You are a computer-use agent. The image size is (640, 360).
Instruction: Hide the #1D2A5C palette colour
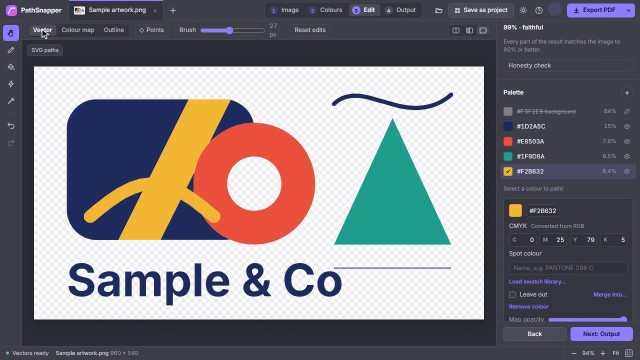[x=627, y=127]
